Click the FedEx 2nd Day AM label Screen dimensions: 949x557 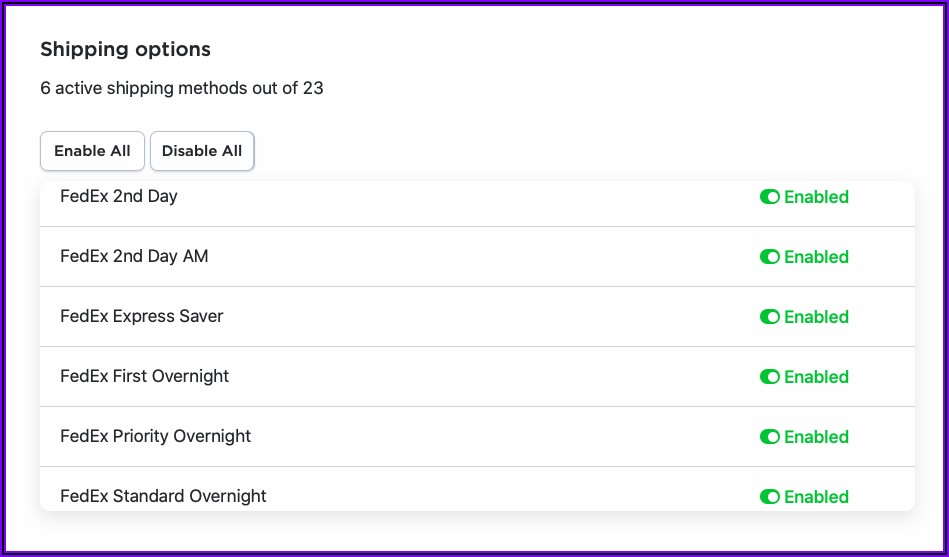[x=134, y=256]
